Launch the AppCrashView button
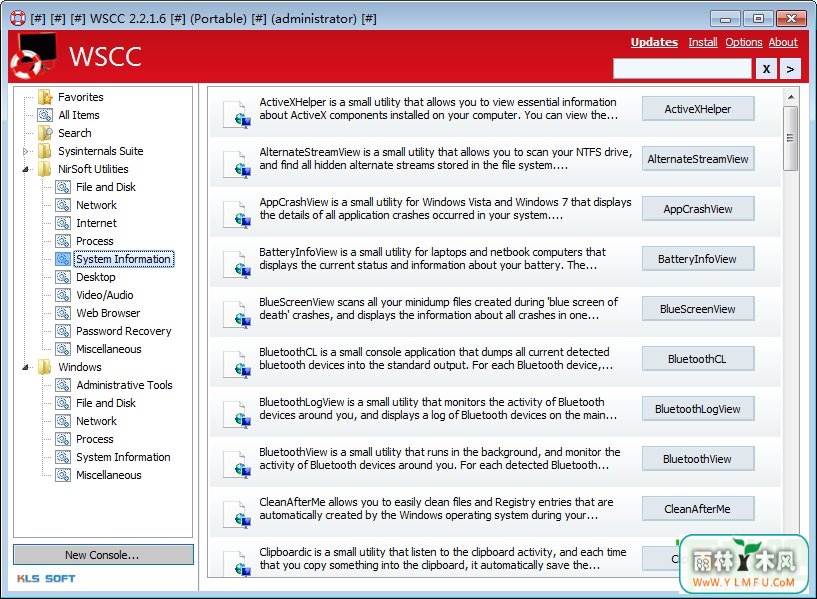 698,209
